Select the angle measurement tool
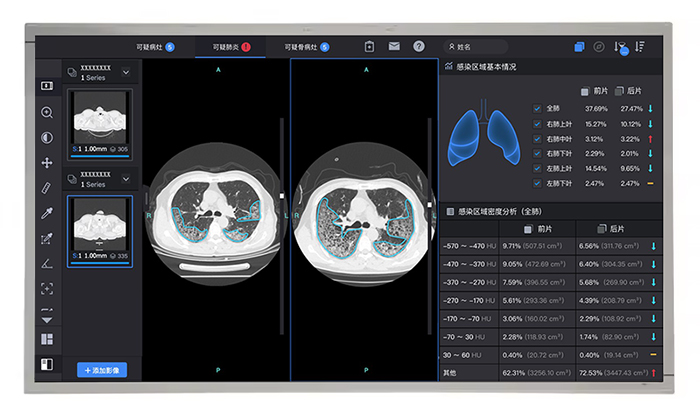 click(47, 264)
